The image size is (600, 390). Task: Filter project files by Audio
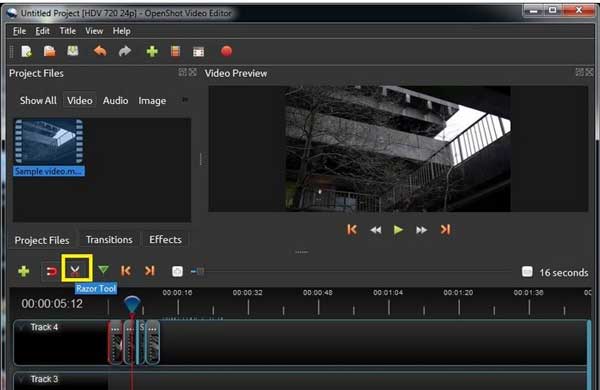tap(115, 101)
